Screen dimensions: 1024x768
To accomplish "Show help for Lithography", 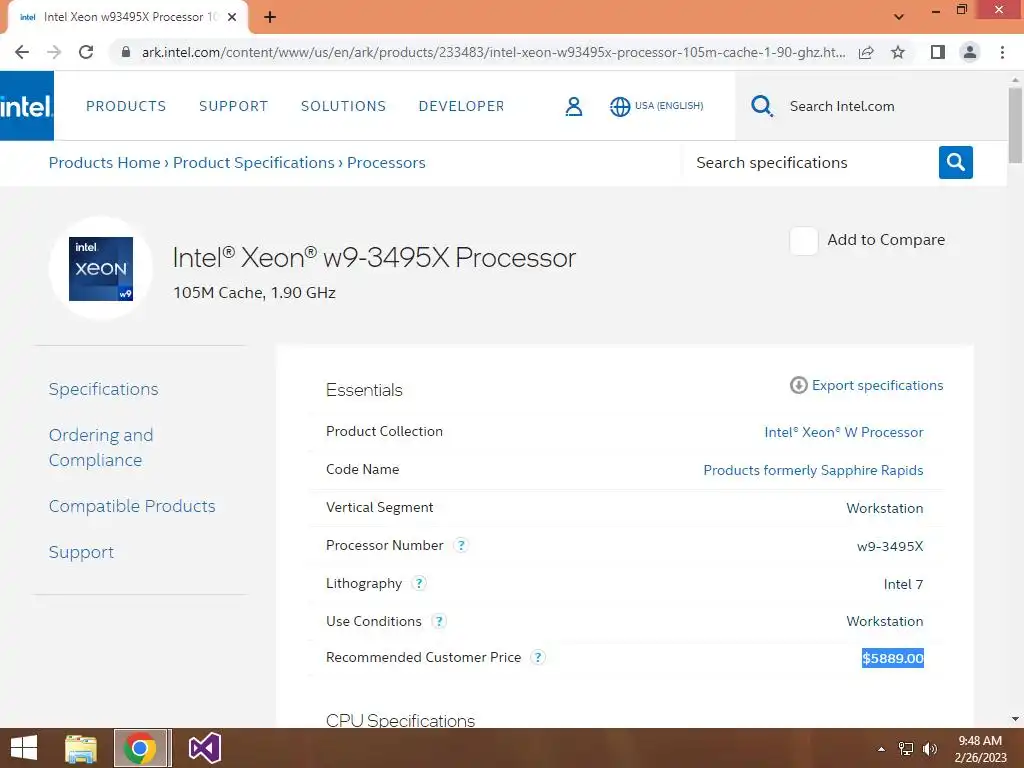I will (419, 583).
